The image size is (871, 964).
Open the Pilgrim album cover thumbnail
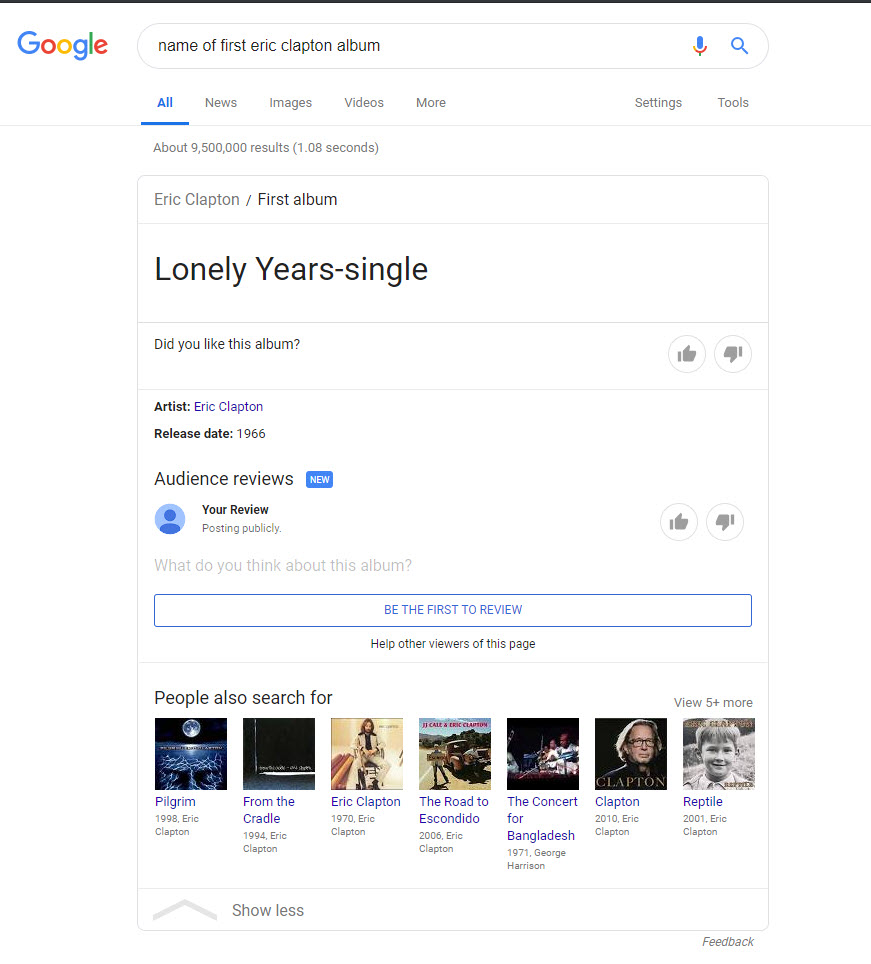click(191, 754)
